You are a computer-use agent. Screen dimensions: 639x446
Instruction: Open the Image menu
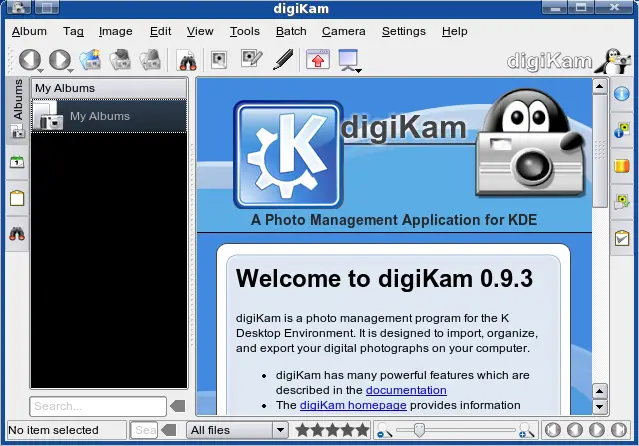point(115,31)
